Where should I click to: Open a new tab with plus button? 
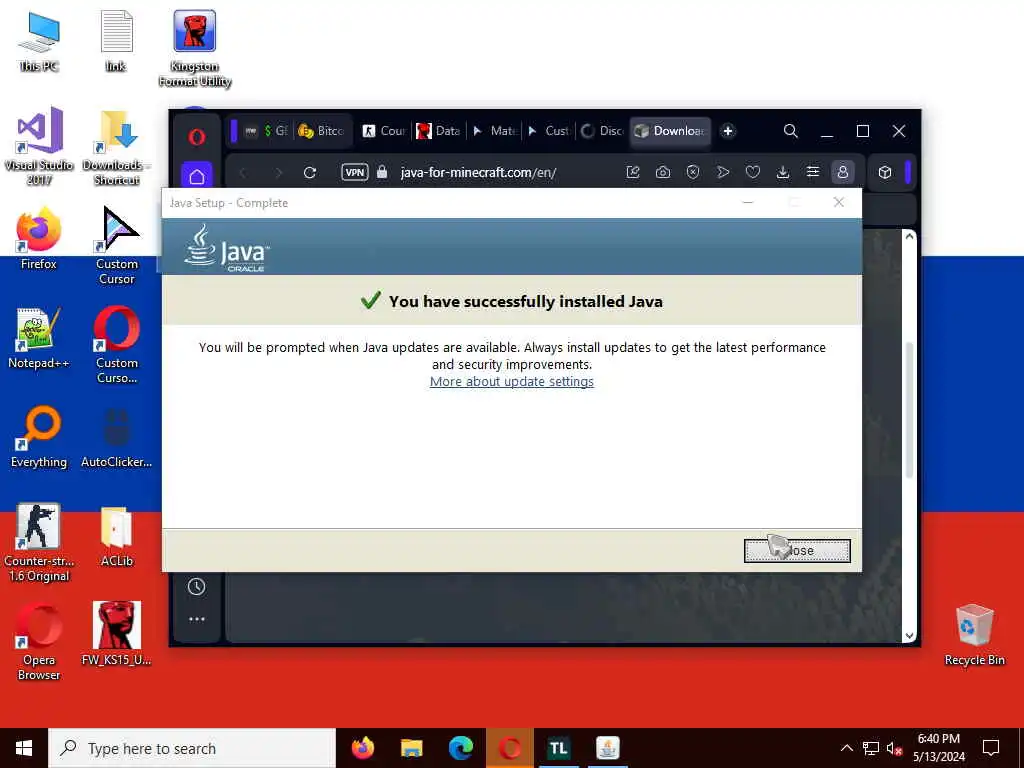click(728, 131)
